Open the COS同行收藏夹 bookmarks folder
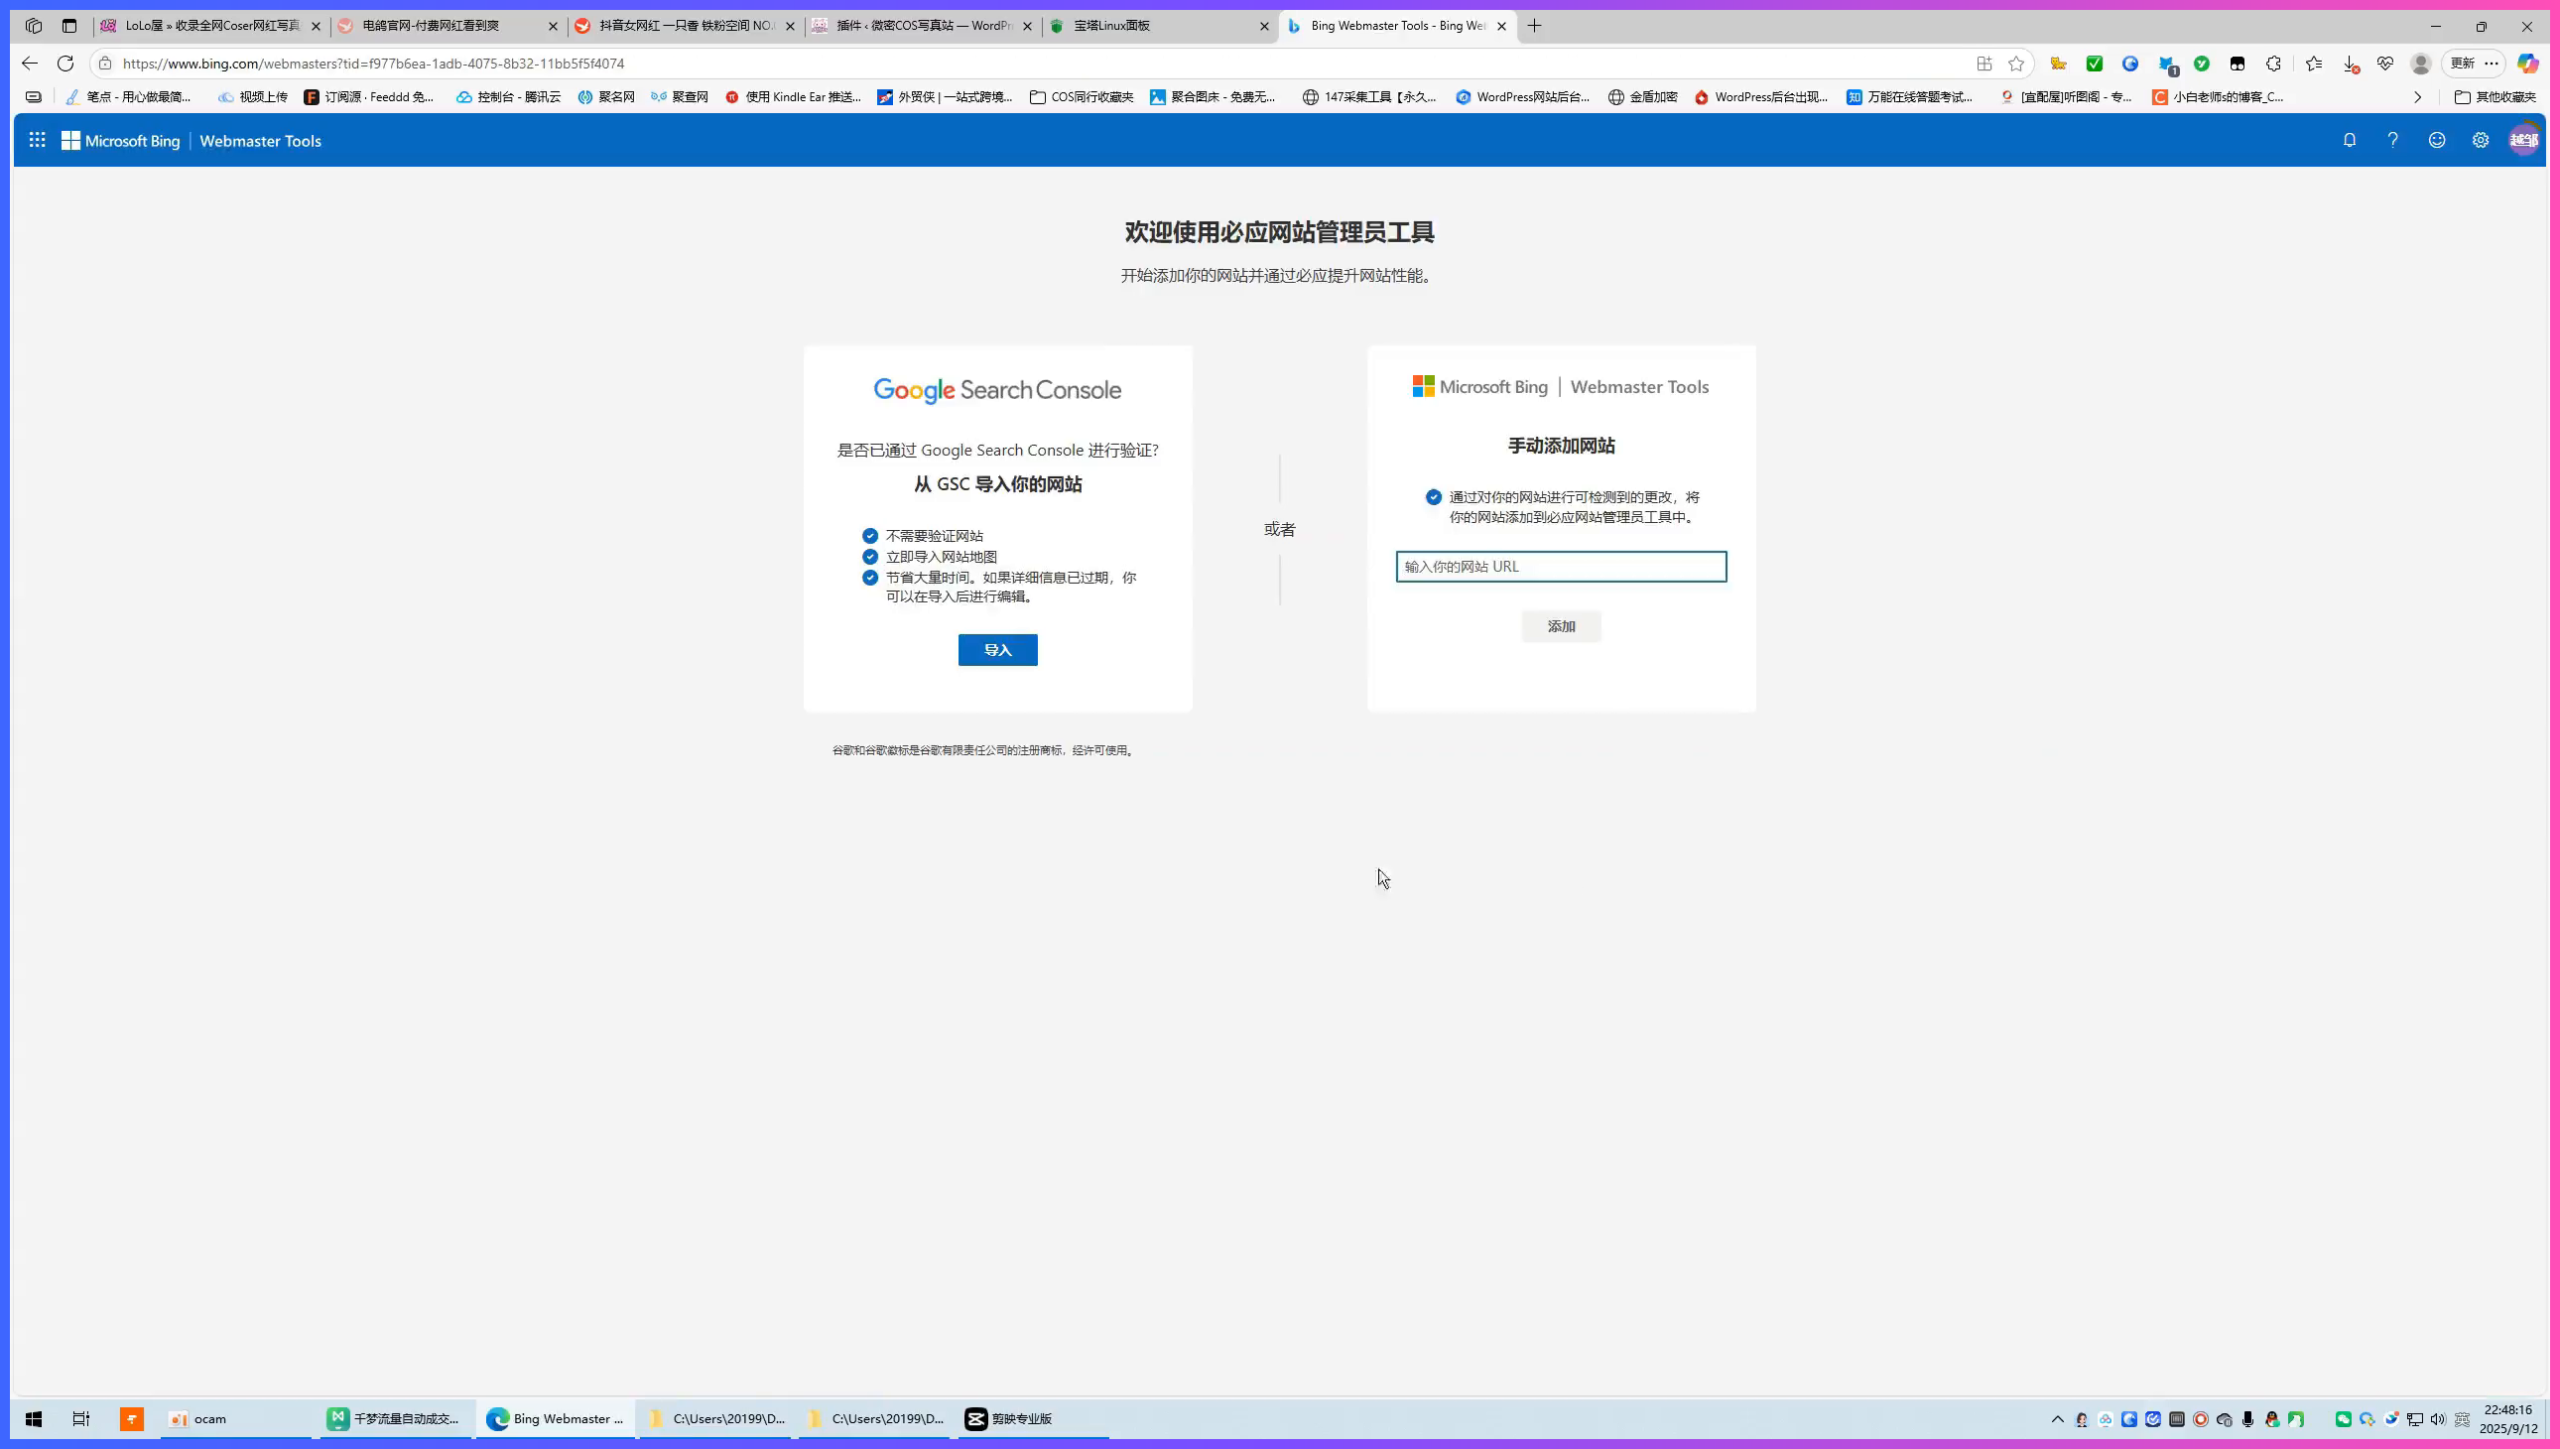The height and width of the screenshot is (1449, 2560). point(1082,97)
